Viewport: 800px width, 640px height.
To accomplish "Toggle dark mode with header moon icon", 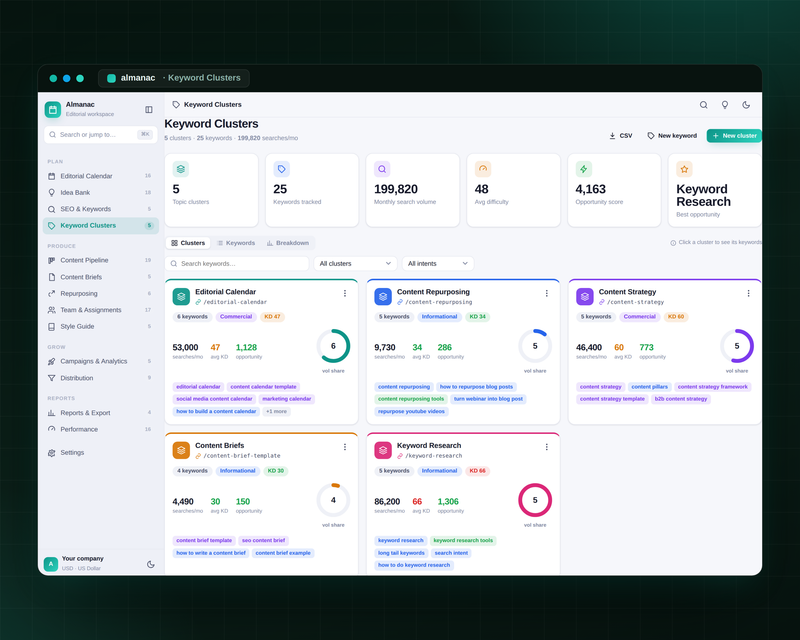I will [x=746, y=105].
